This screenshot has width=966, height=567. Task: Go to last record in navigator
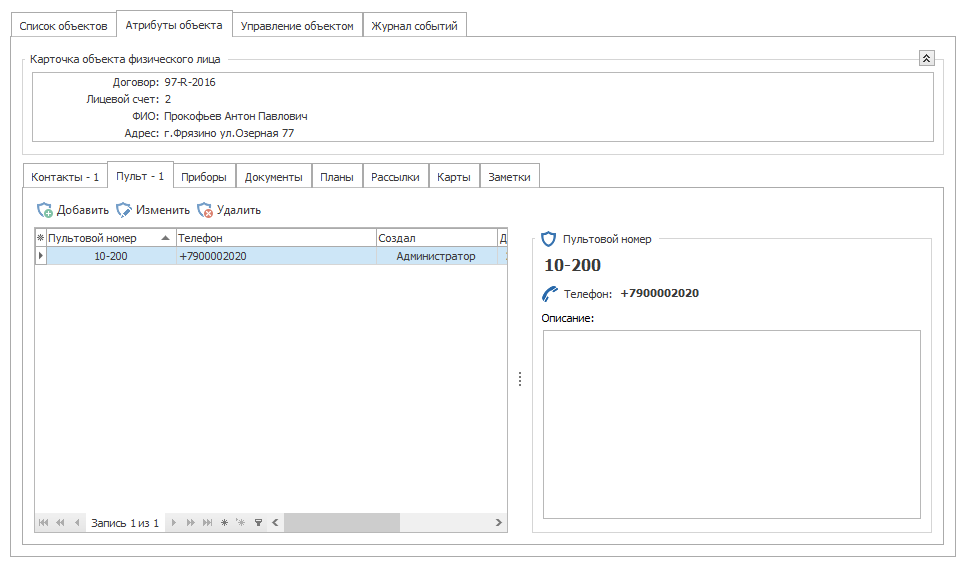click(208, 523)
